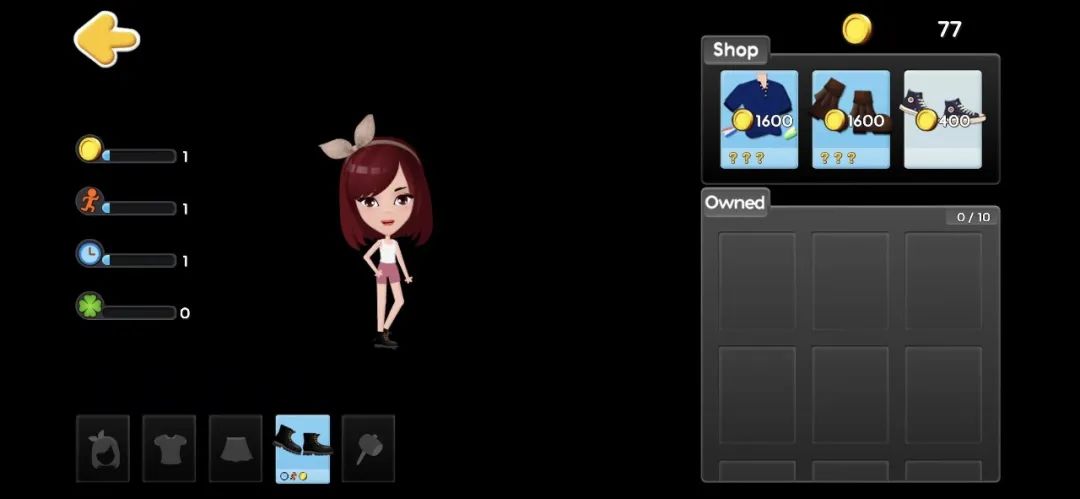The width and height of the screenshot is (1080, 499).
Task: Select the equipped black boots slot
Action: pos(302,448)
